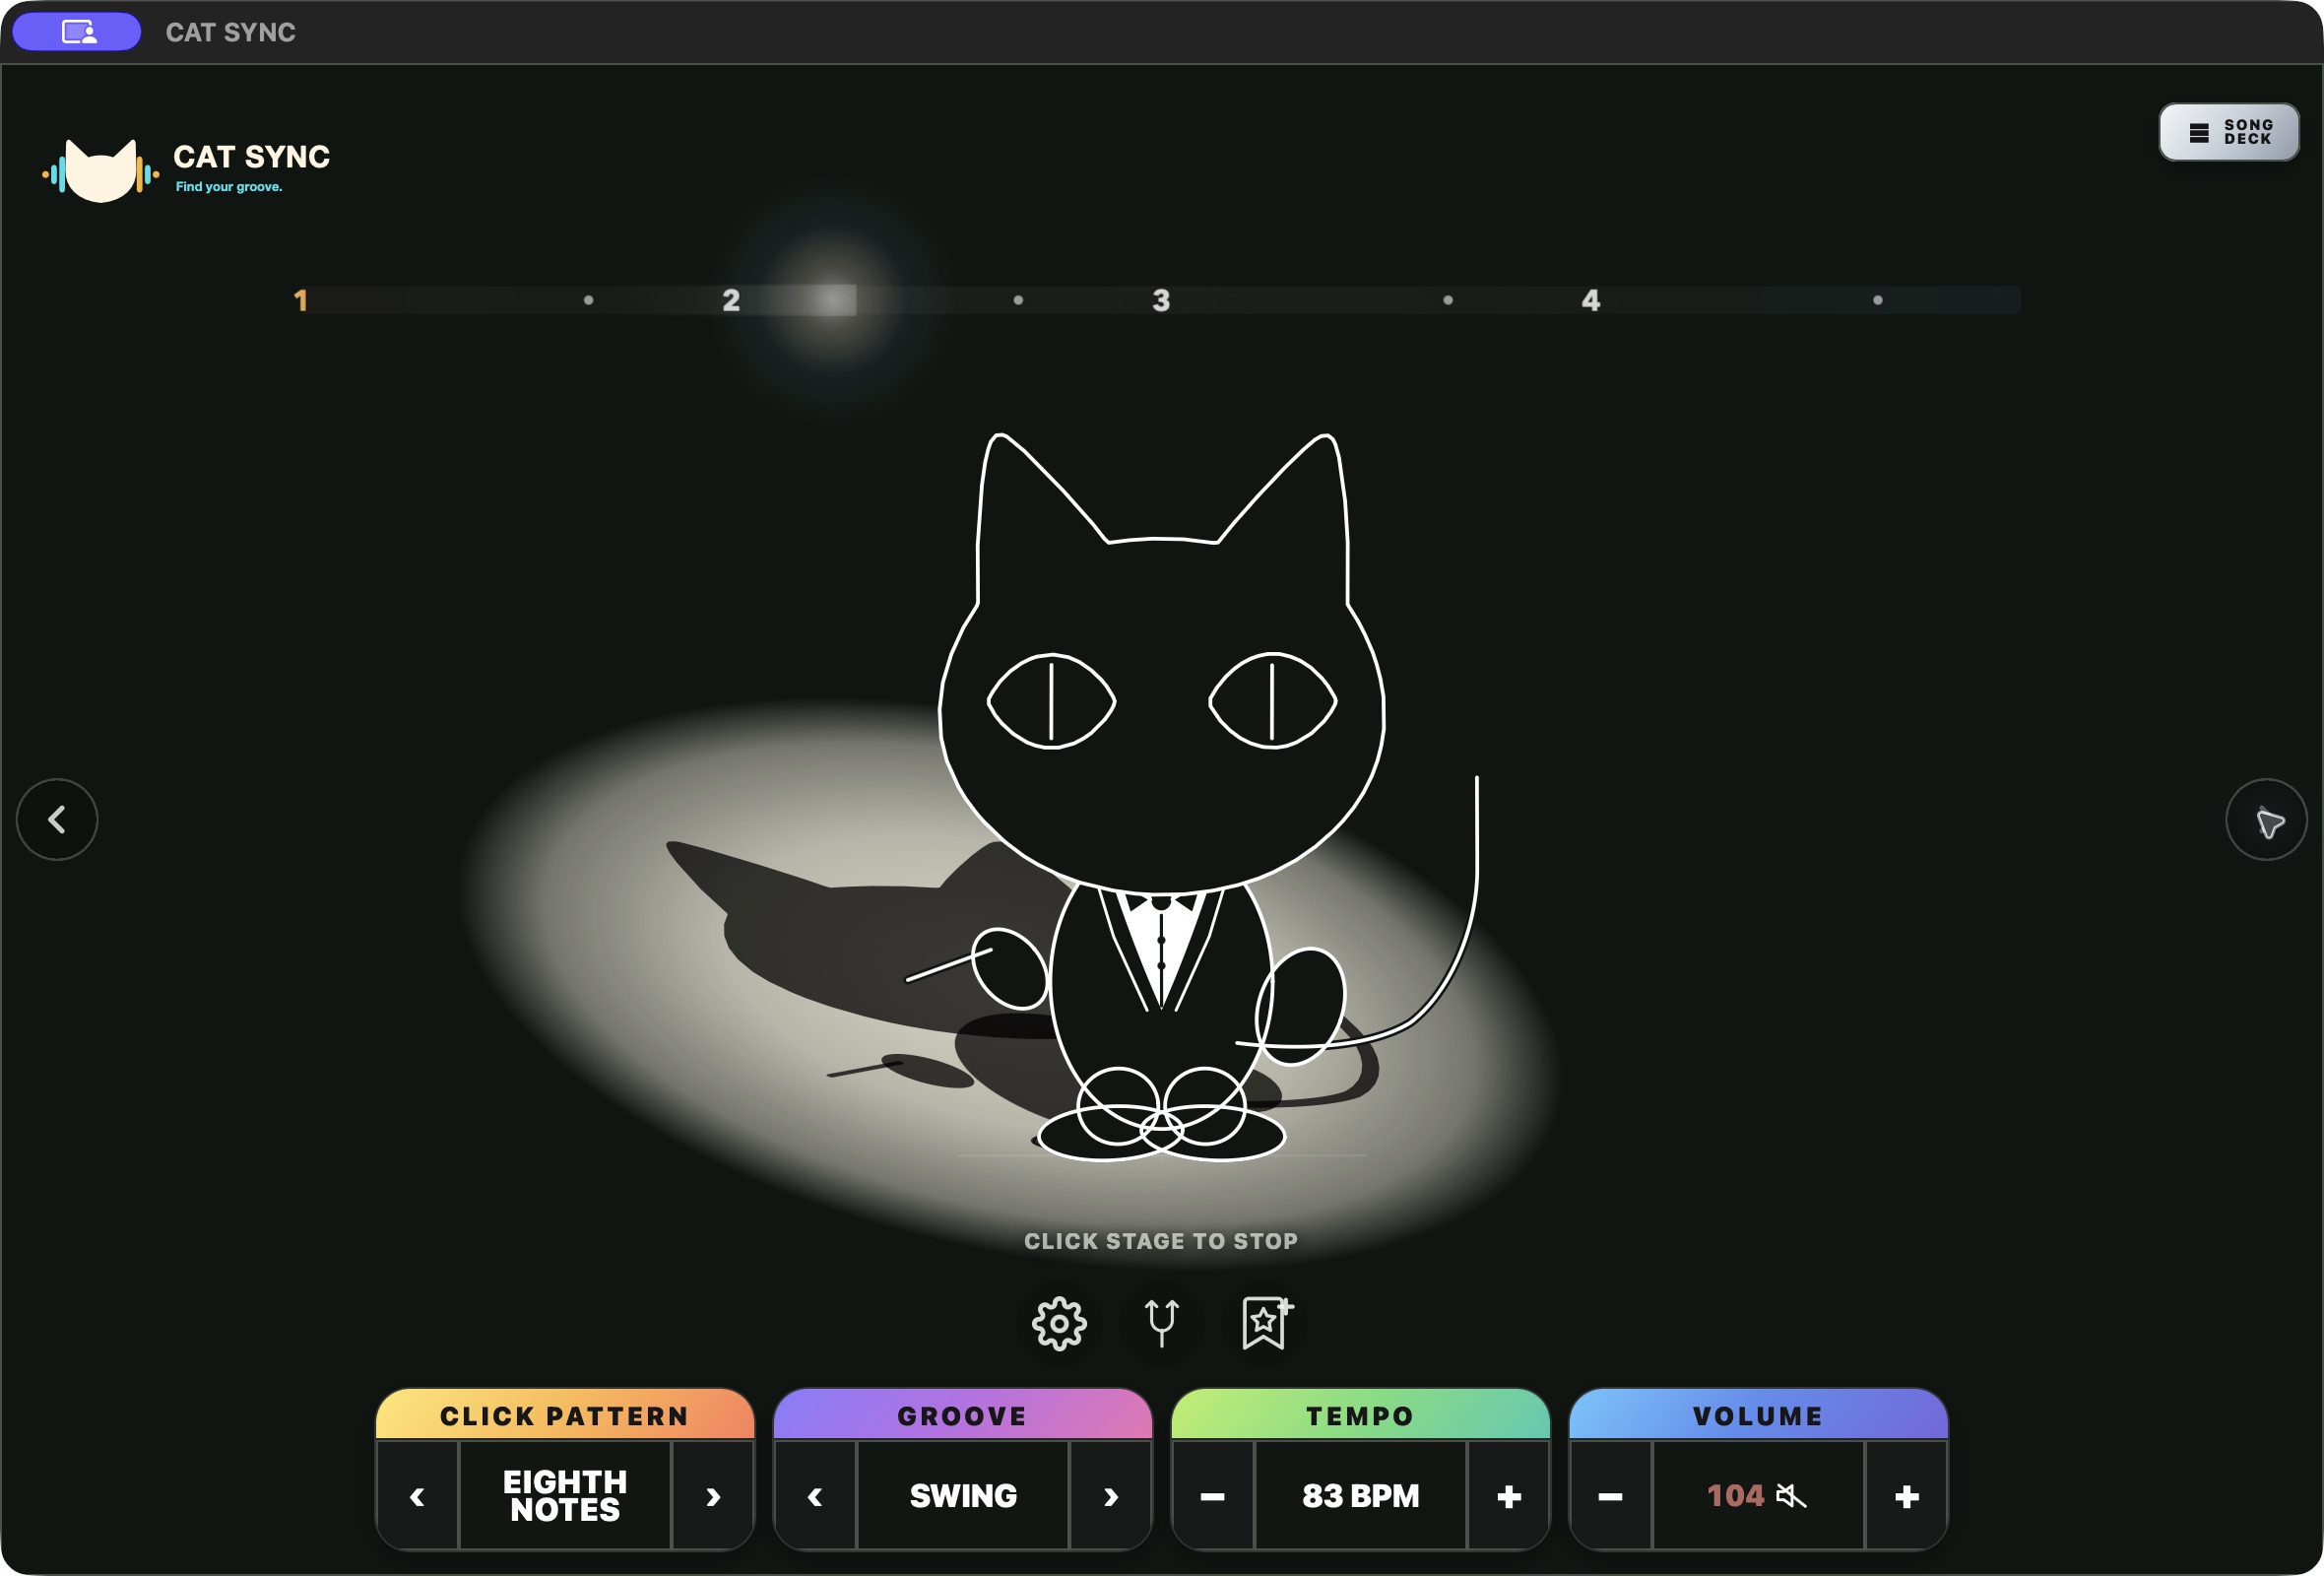This screenshot has width=2324, height=1576.
Task: Click beat 2 on the beat bar
Action: [731, 300]
